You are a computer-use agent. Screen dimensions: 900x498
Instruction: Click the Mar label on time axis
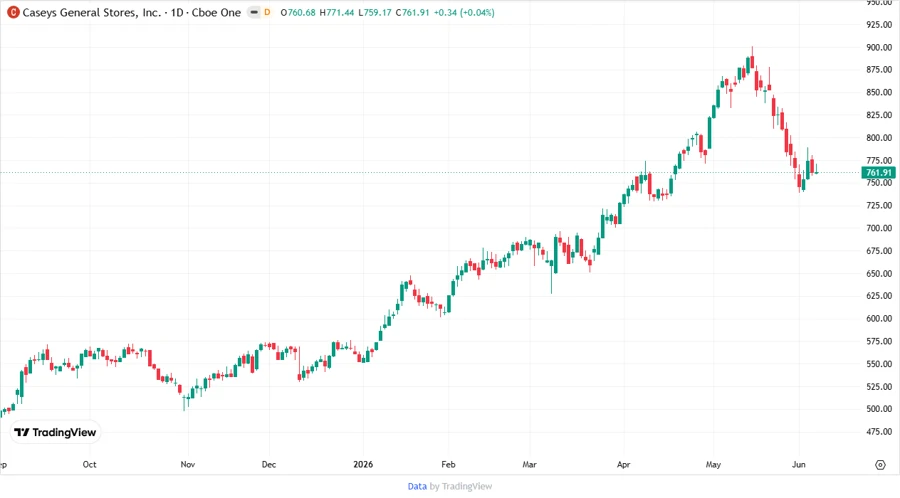tap(529, 465)
